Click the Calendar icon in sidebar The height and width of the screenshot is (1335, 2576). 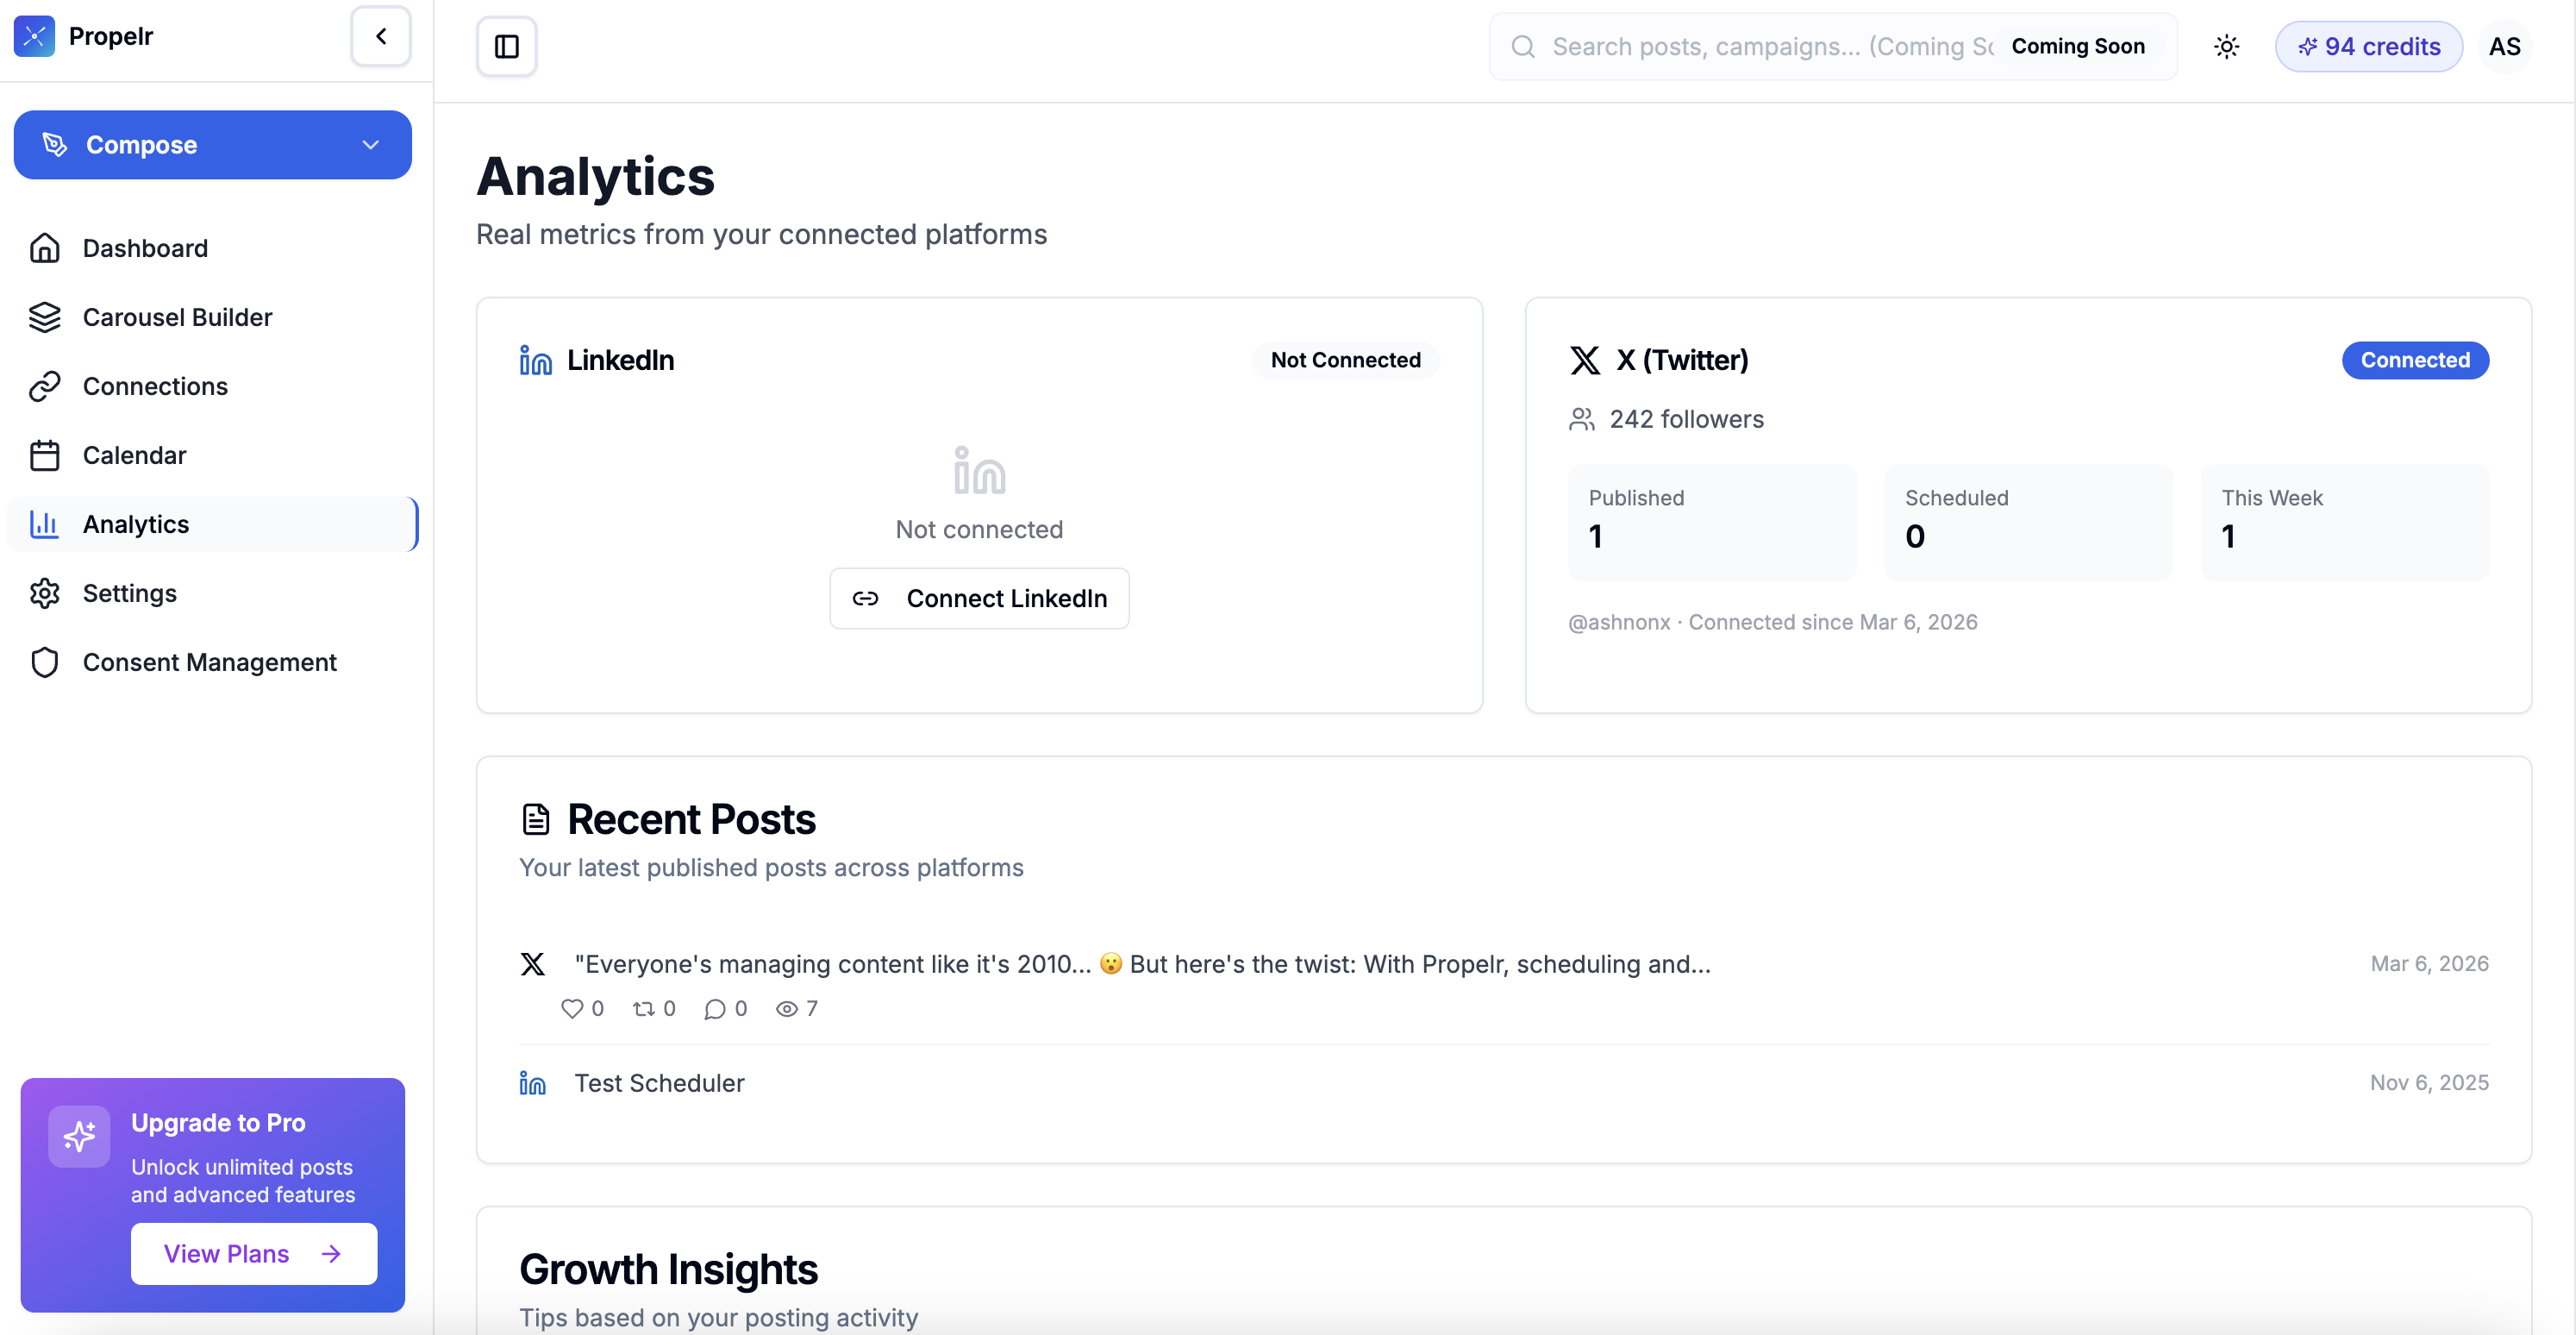pos(45,455)
